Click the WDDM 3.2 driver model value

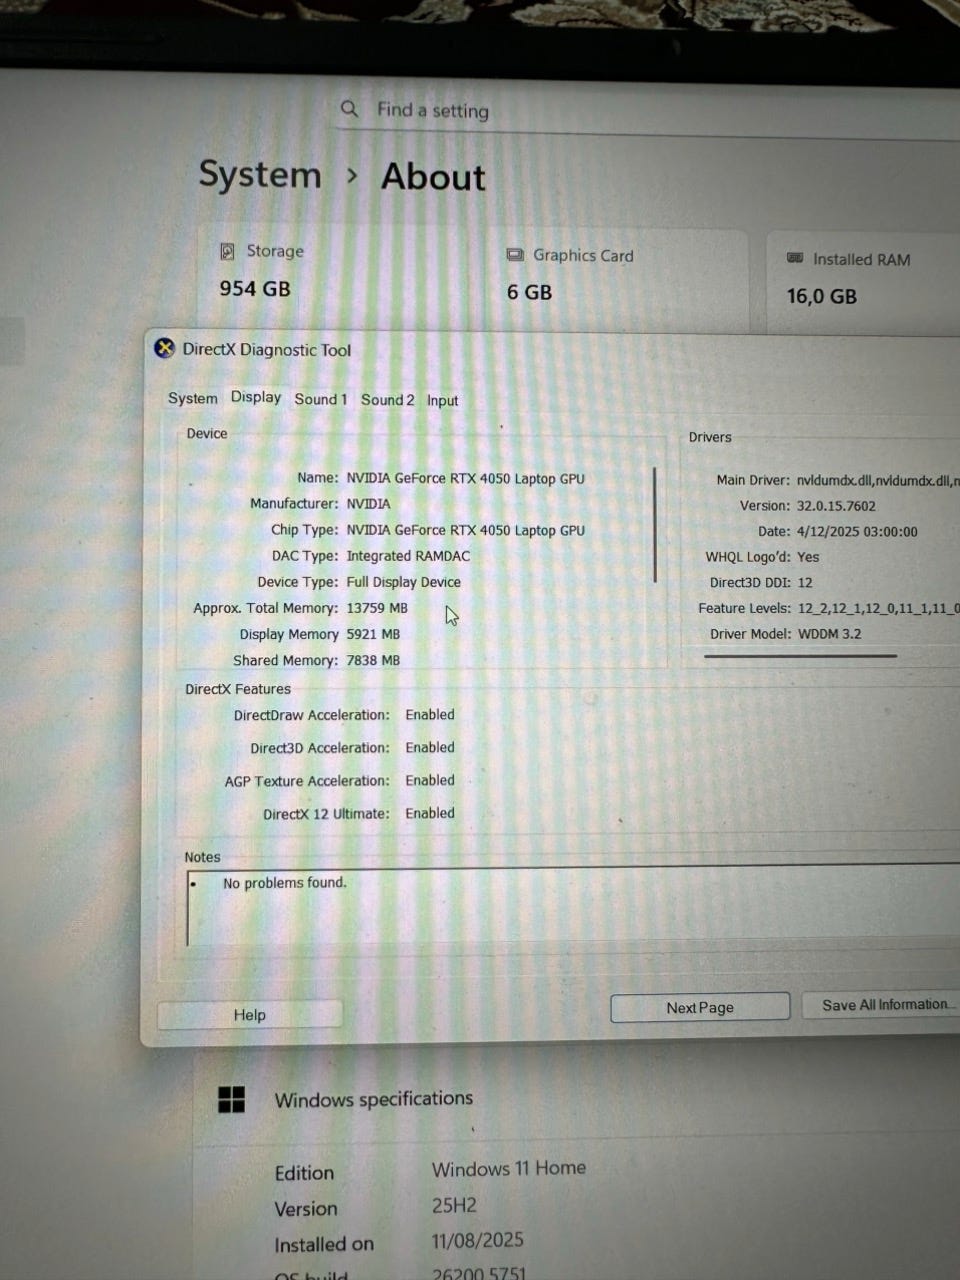(x=829, y=634)
